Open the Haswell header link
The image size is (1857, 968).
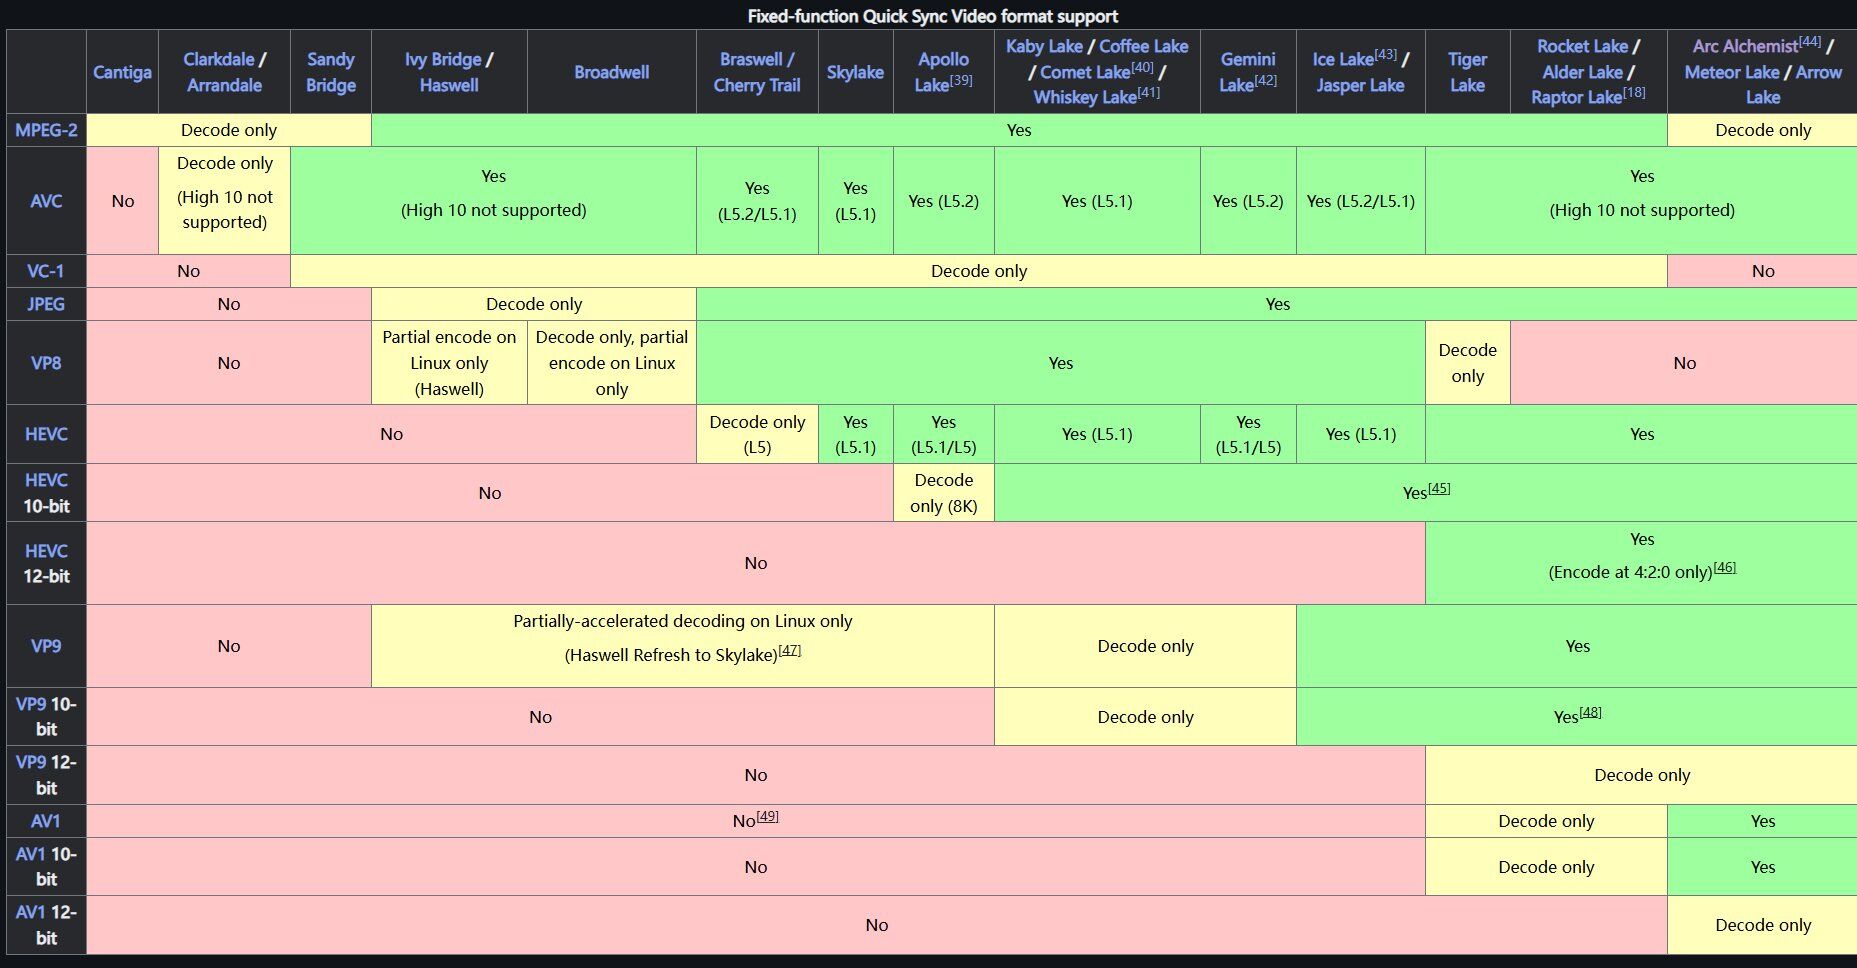coord(449,85)
